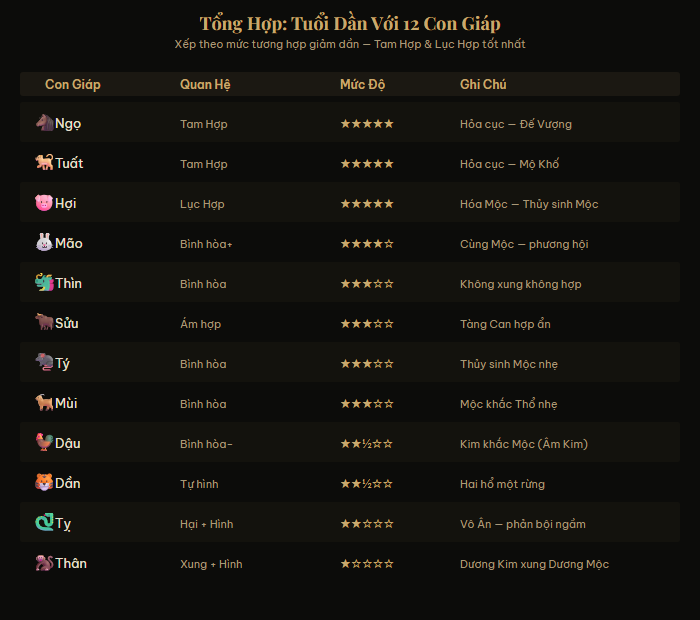The image size is (700, 620).
Task: Click the tiger icon beside Dần
Action: click(x=43, y=483)
